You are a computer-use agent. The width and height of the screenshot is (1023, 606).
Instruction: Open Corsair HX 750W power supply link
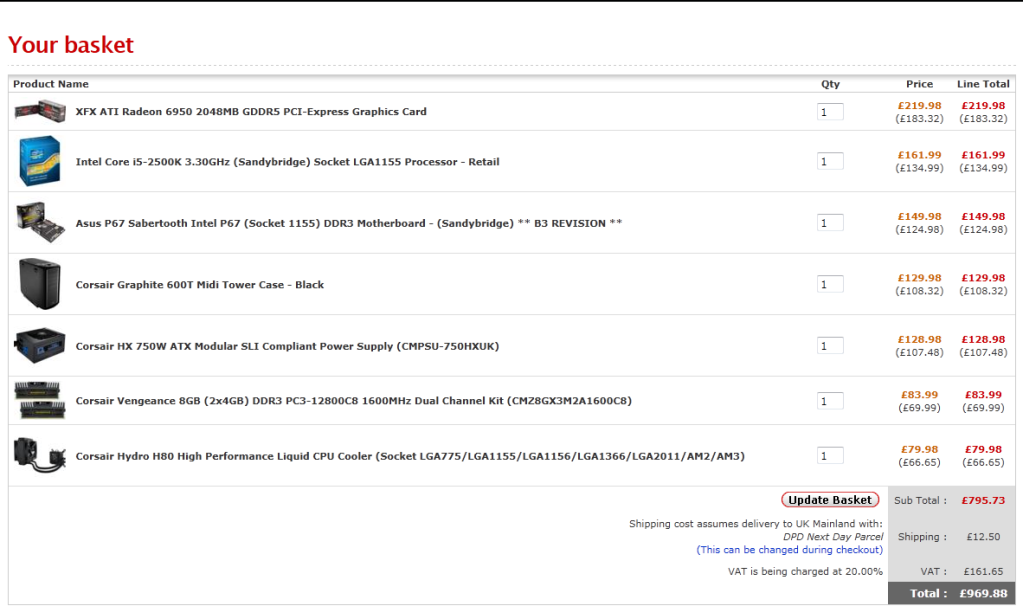tap(287, 346)
